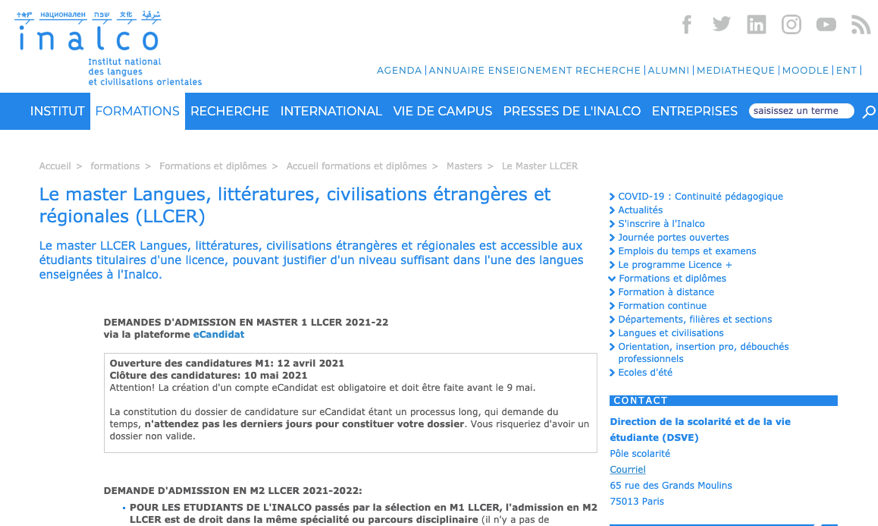Click 'Formations et diplômes' breadcrumb
The width and height of the screenshot is (878, 526).
(x=213, y=166)
